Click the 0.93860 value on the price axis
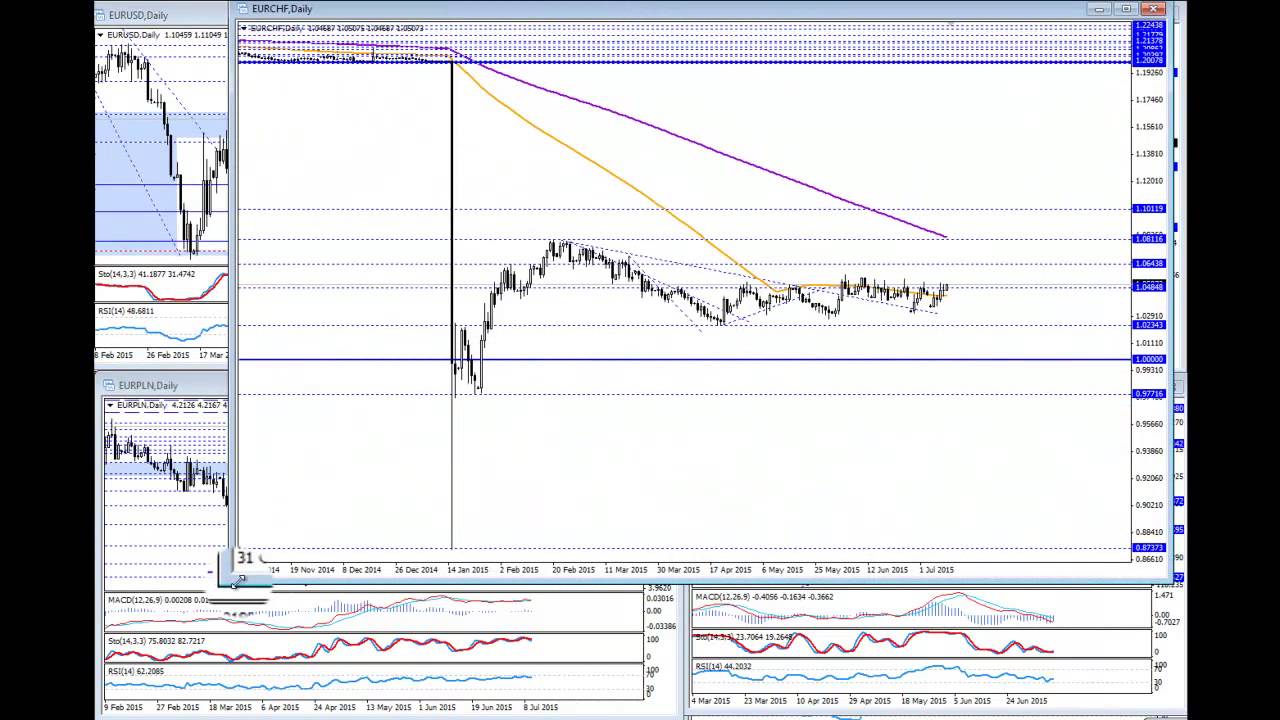This screenshot has width=1280, height=720. click(1150, 451)
